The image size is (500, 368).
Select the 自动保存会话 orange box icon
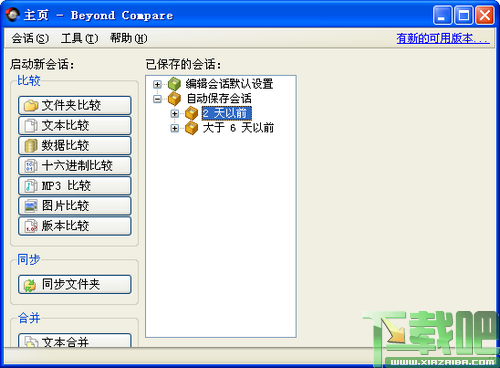(x=174, y=99)
